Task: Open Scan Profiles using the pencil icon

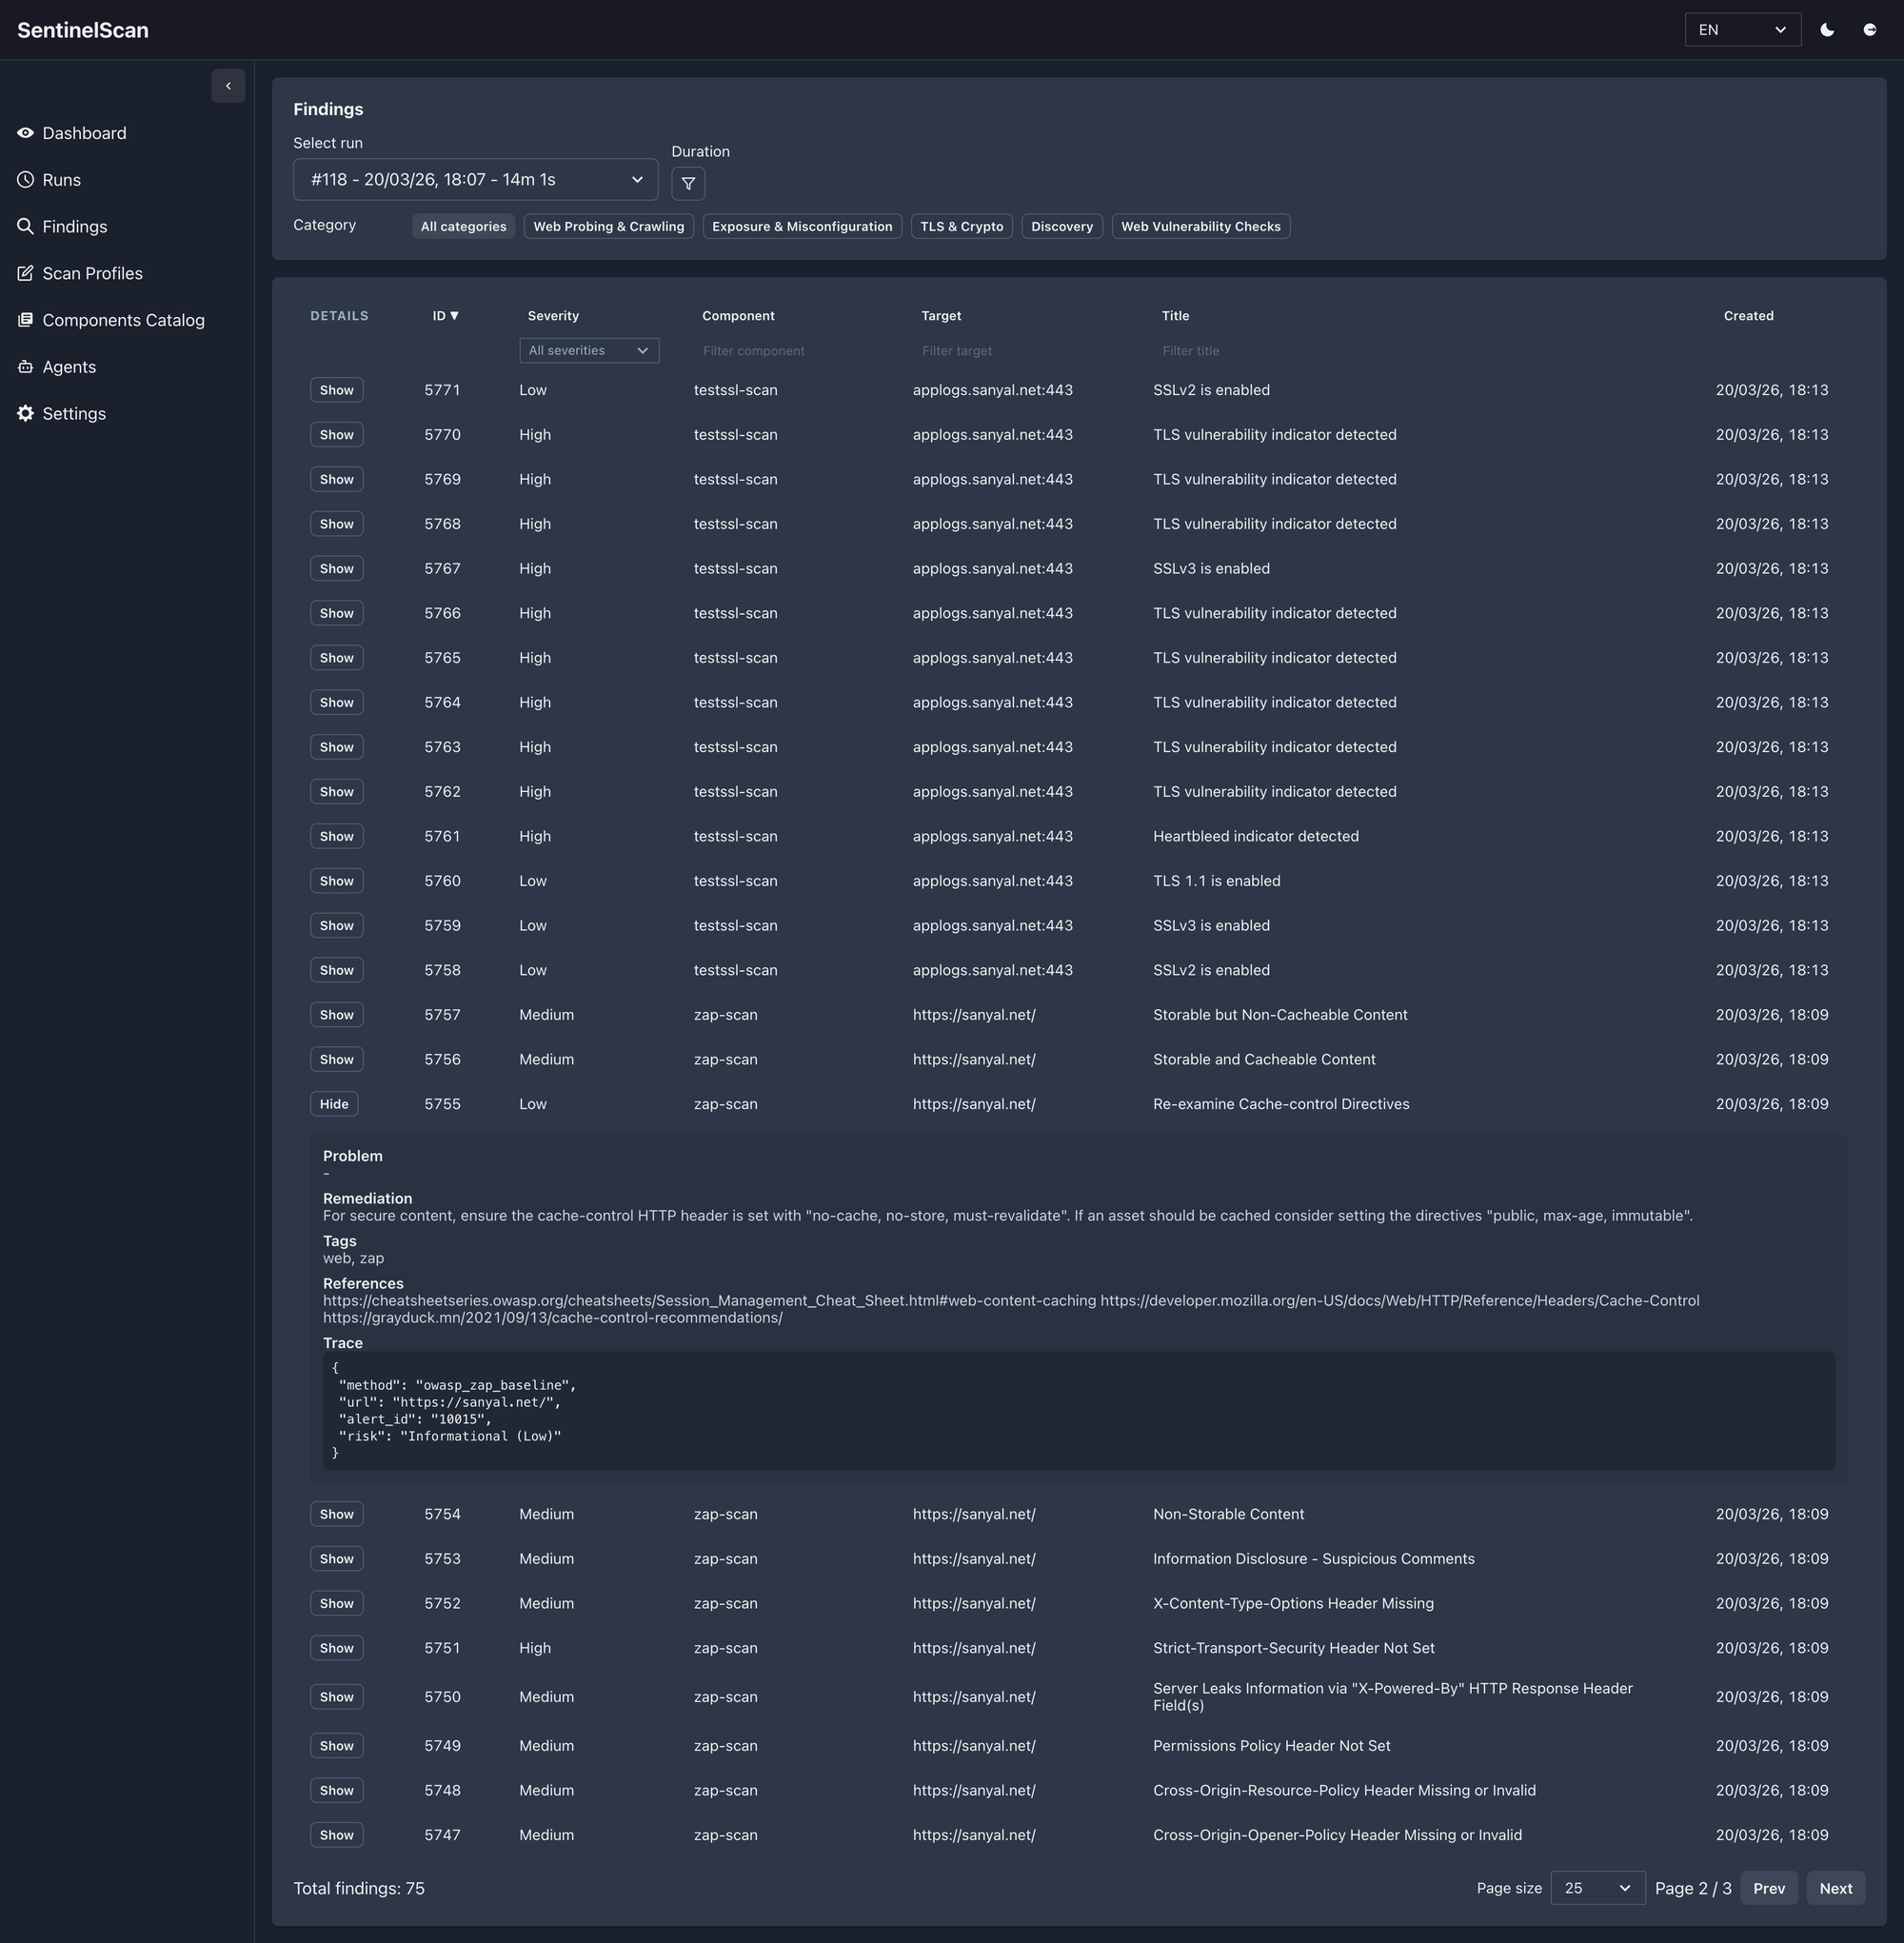Action: tap(25, 273)
